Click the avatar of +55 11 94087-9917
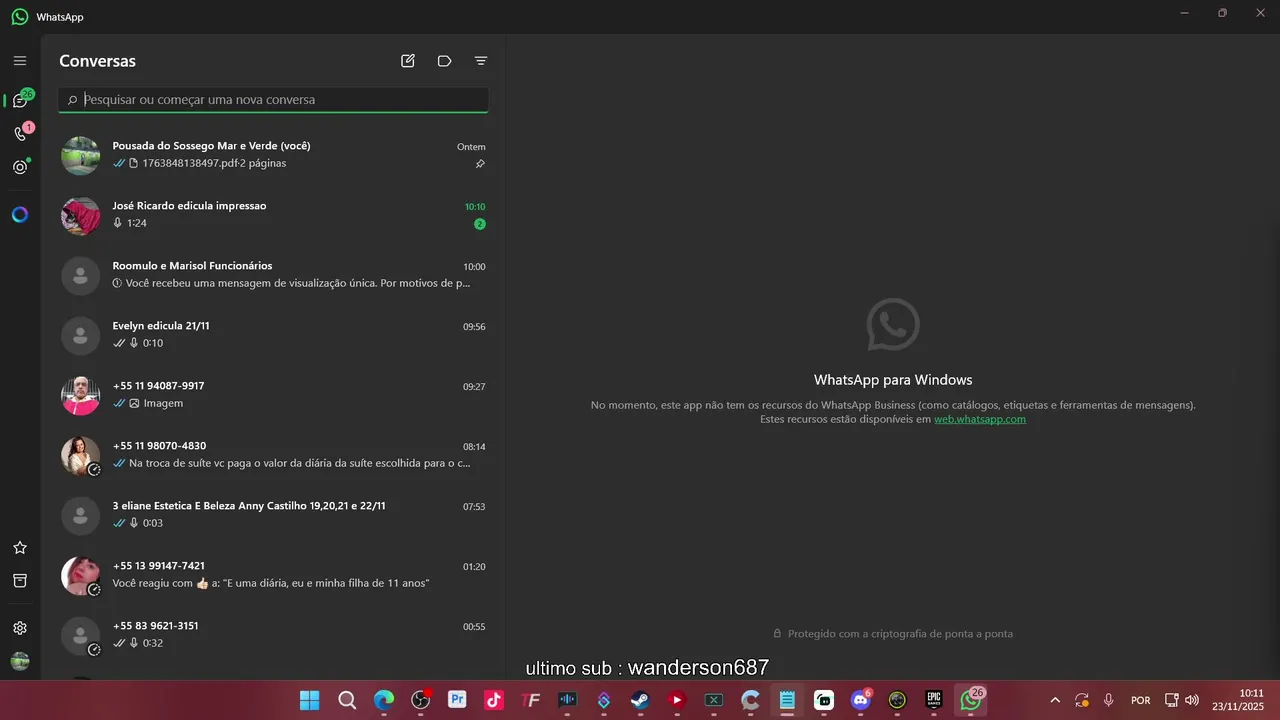The width and height of the screenshot is (1280, 720). click(x=81, y=396)
